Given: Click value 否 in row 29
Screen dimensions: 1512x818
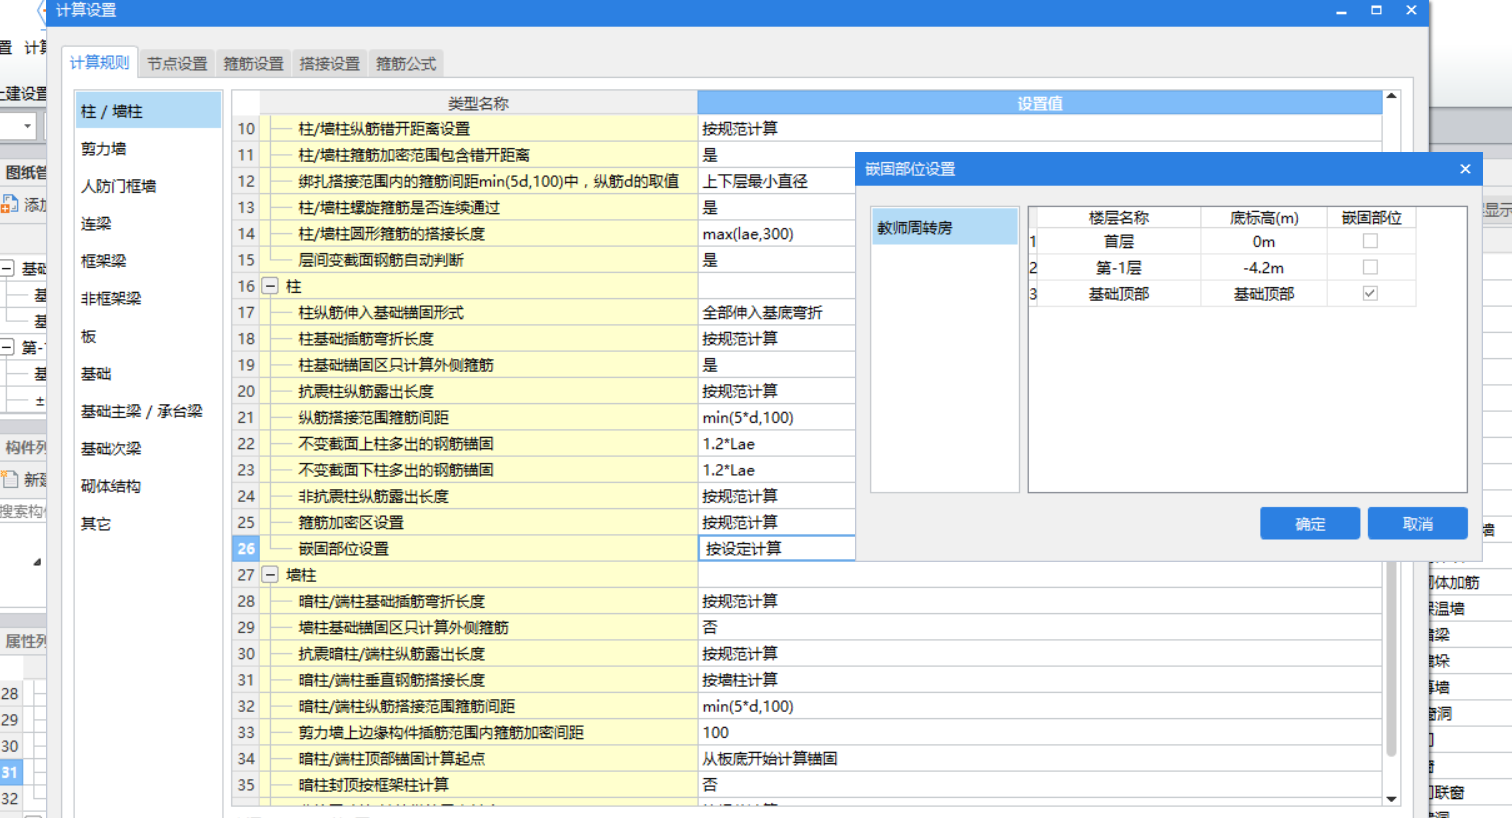Looking at the screenshot, I should [710, 627].
